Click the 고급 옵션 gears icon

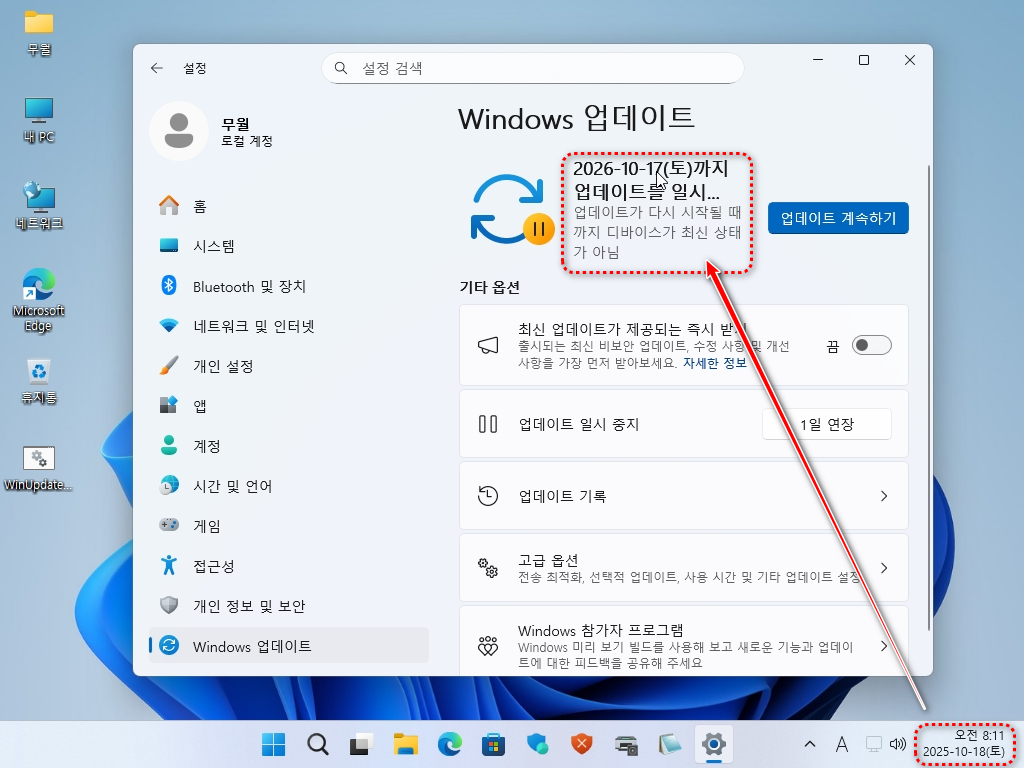point(488,568)
